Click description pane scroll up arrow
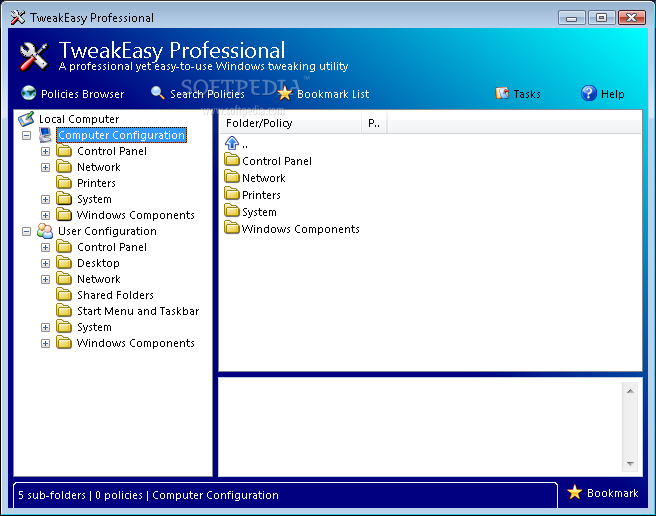656x516 pixels. [630, 391]
